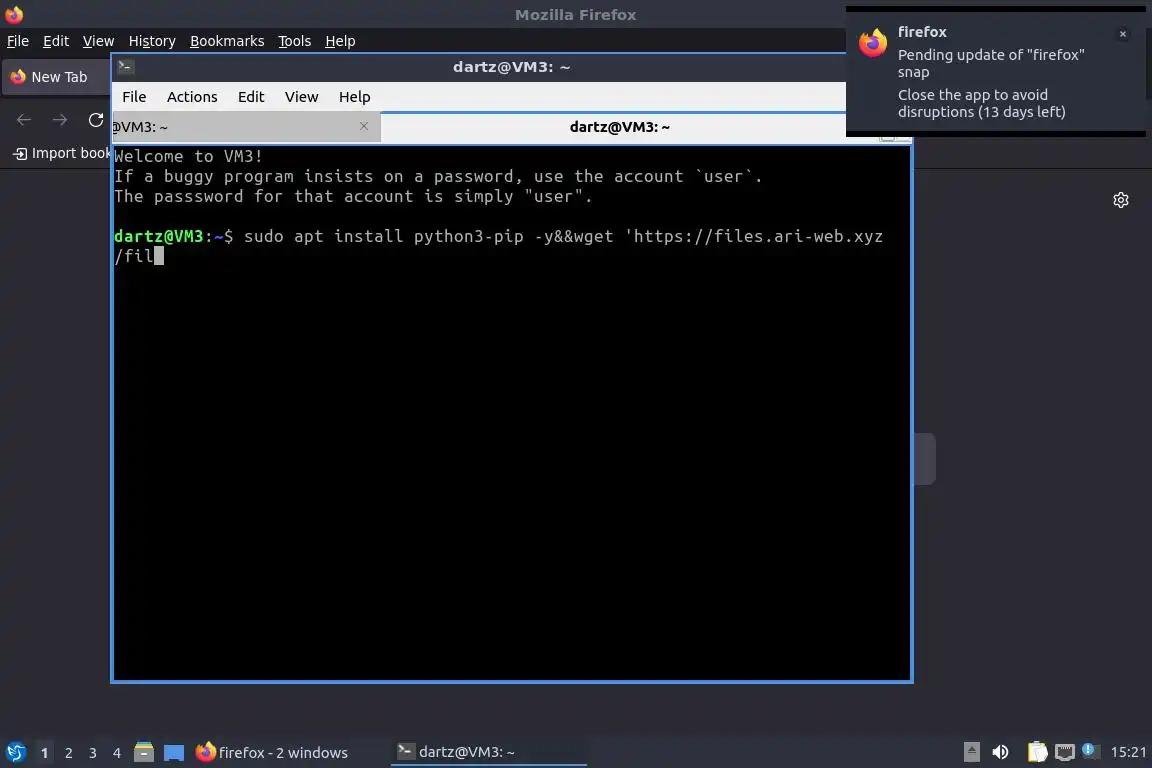Click the terminal command input area
Screen dimensions: 1152x768
[512, 413]
